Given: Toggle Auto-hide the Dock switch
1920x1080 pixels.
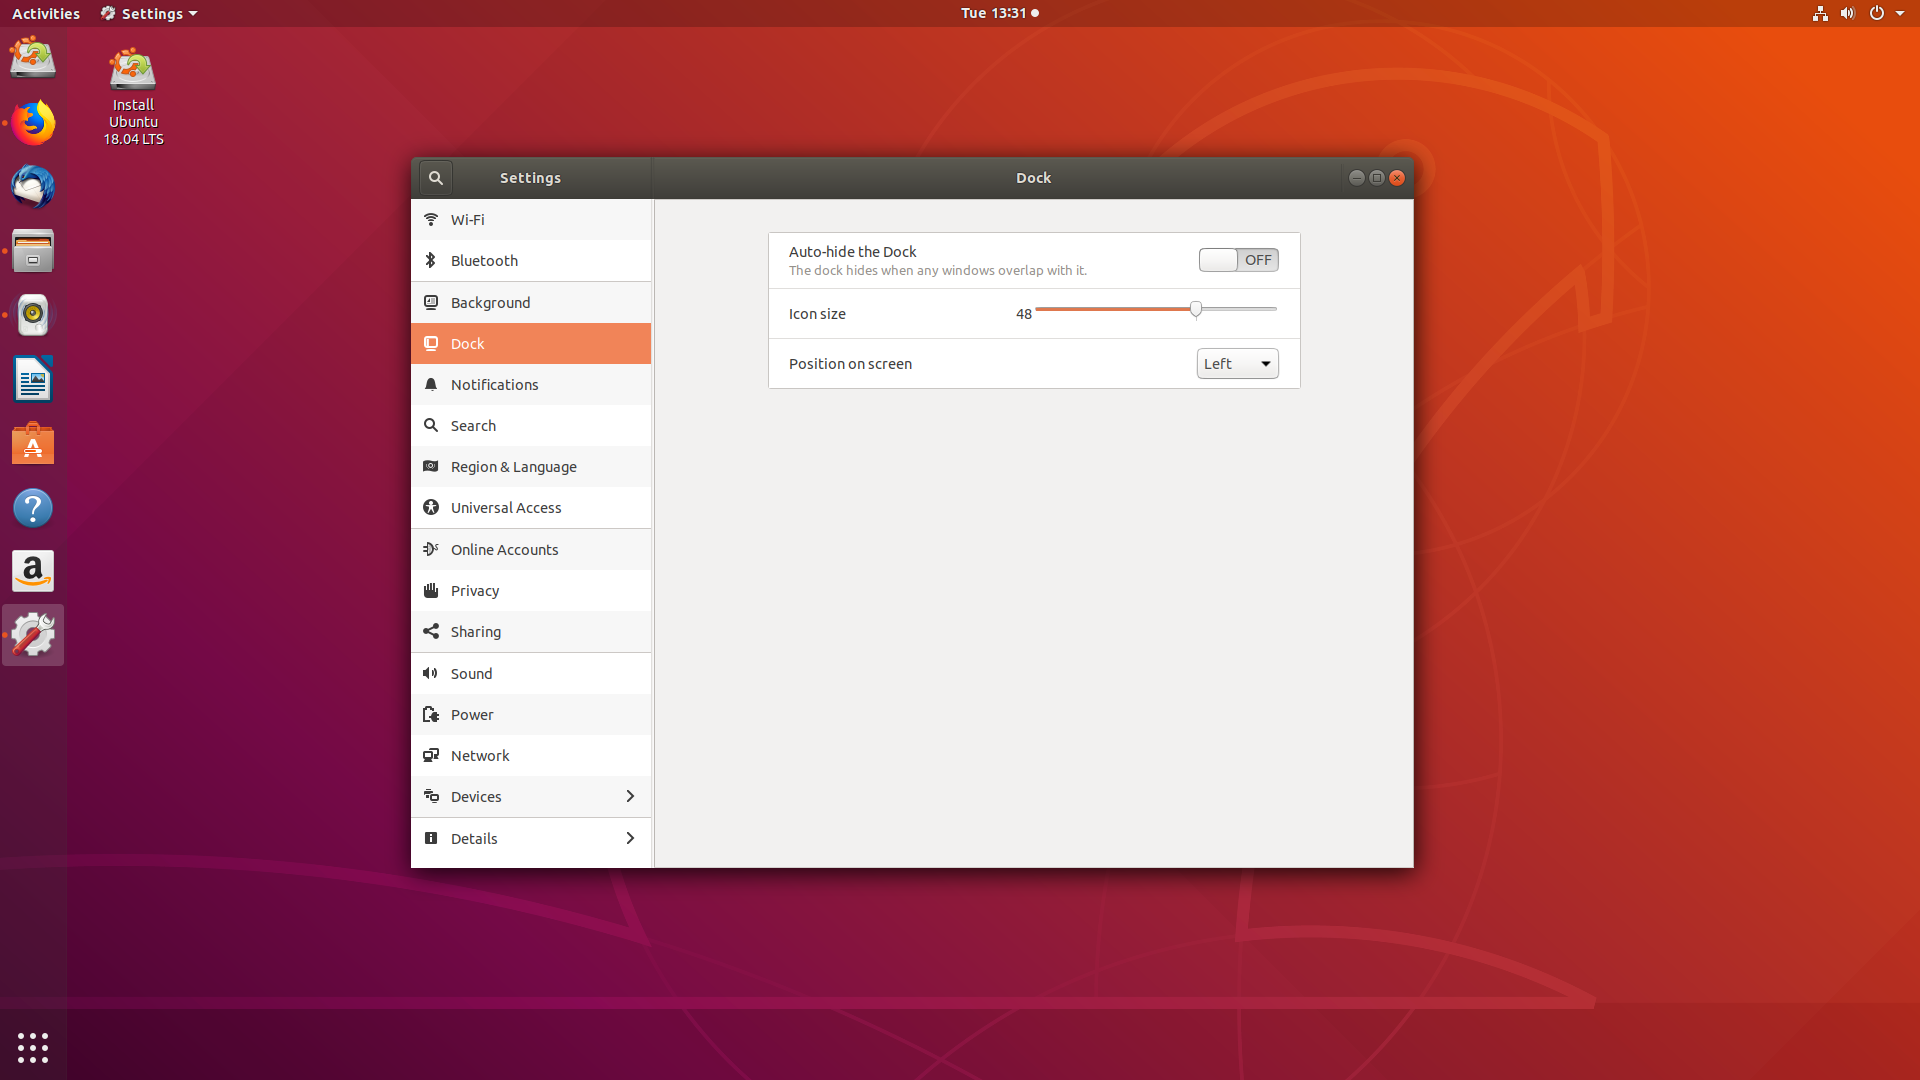Looking at the screenshot, I should (x=1238, y=260).
